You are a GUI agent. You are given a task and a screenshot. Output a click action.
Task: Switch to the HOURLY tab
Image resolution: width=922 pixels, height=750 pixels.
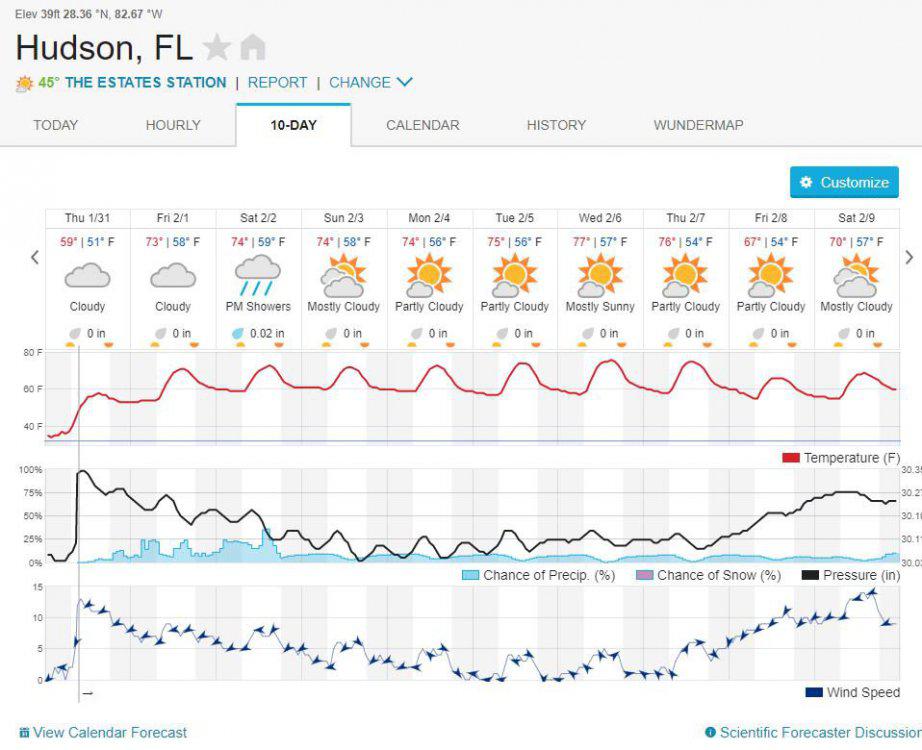(x=173, y=125)
